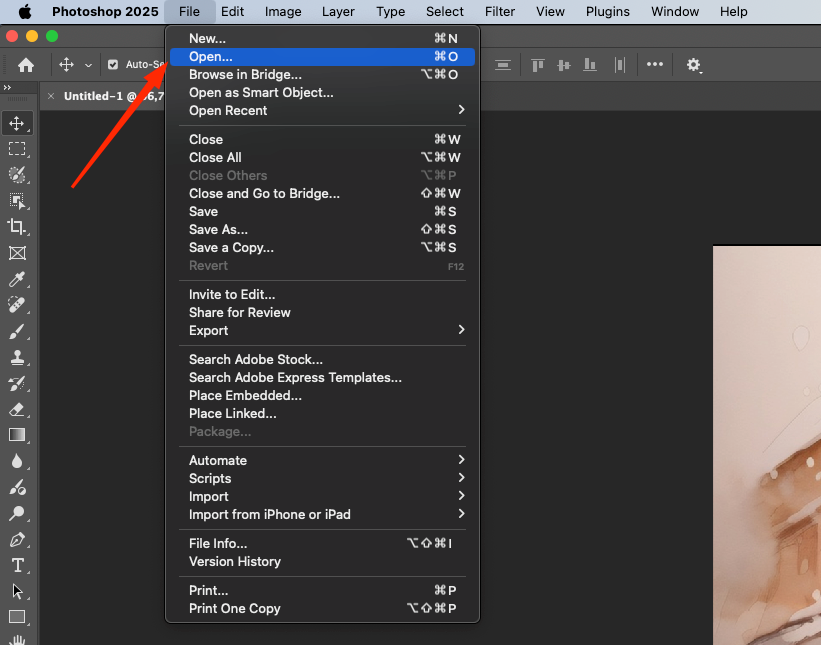Click the three-dots more align options

pyautogui.click(x=654, y=64)
